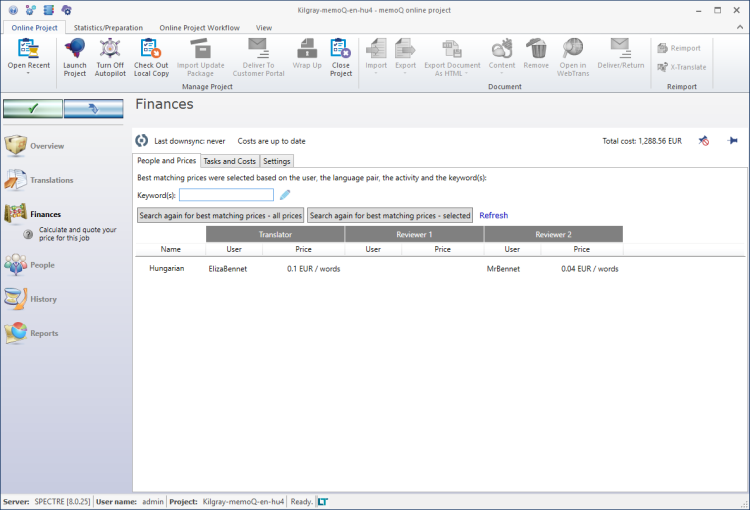This screenshot has width=750, height=510.
Task: Click the pin icon at top right
Action: pyautogui.click(x=732, y=141)
